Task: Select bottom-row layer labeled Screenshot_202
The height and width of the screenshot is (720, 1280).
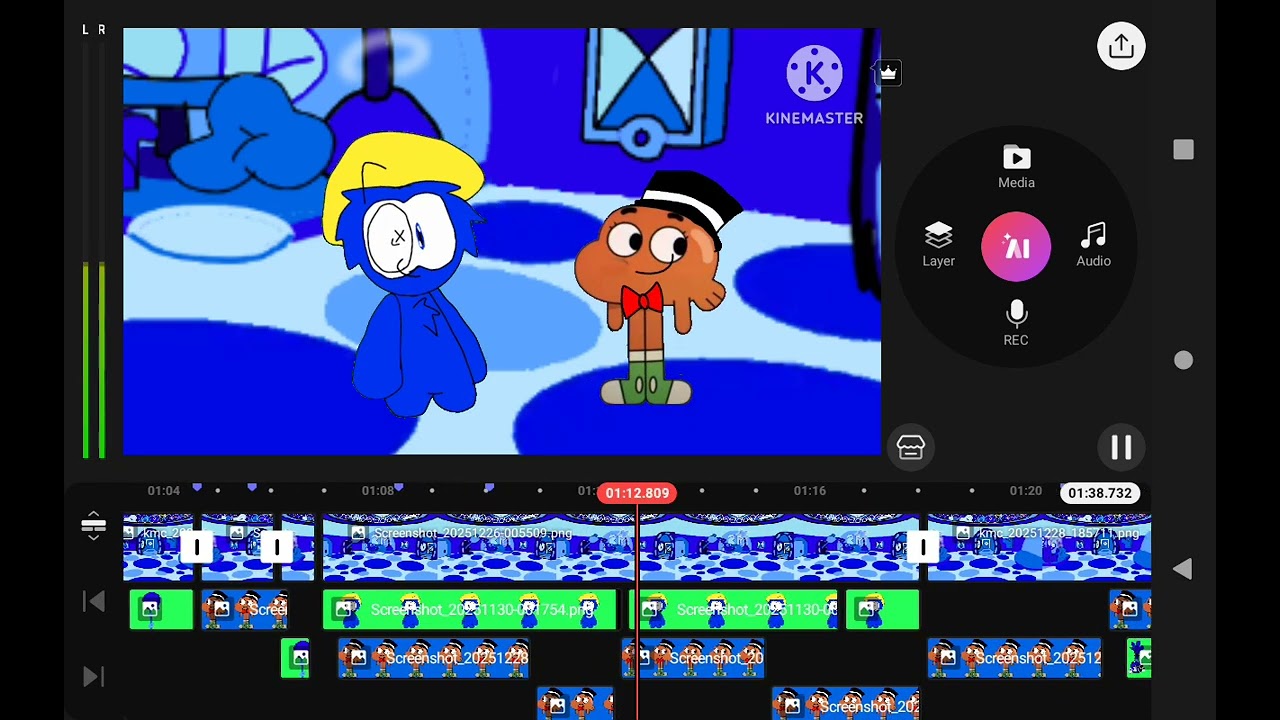Action: 845,704
